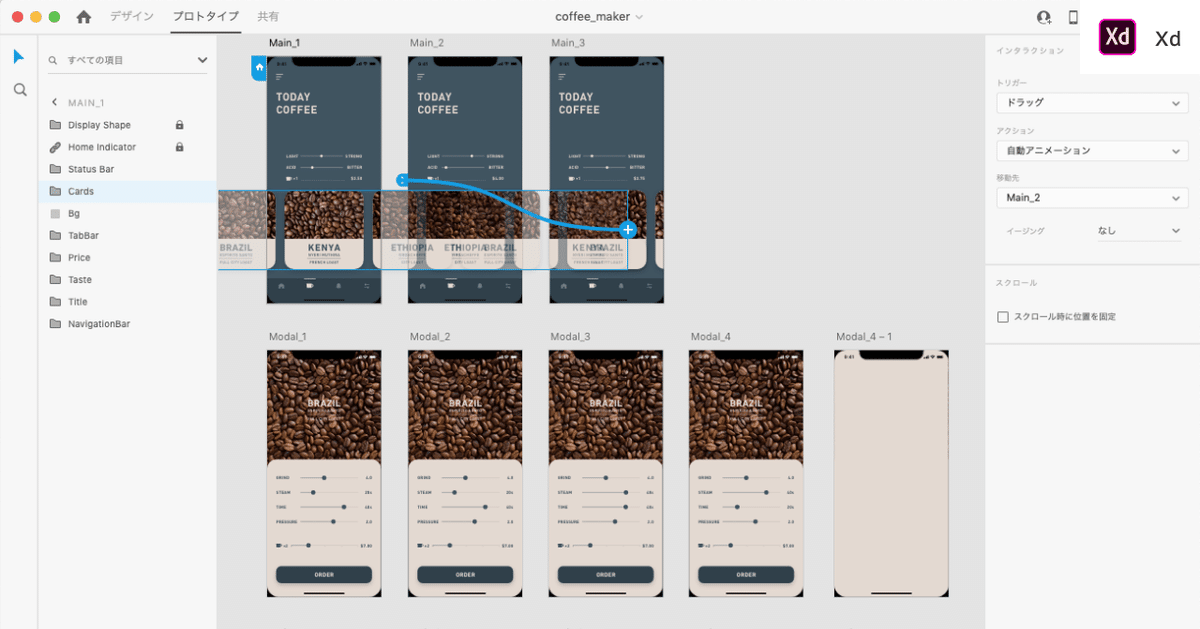Viewport: 1200px width, 629px height.
Task: Activate the Select arrow tool
Action: [x=18, y=56]
